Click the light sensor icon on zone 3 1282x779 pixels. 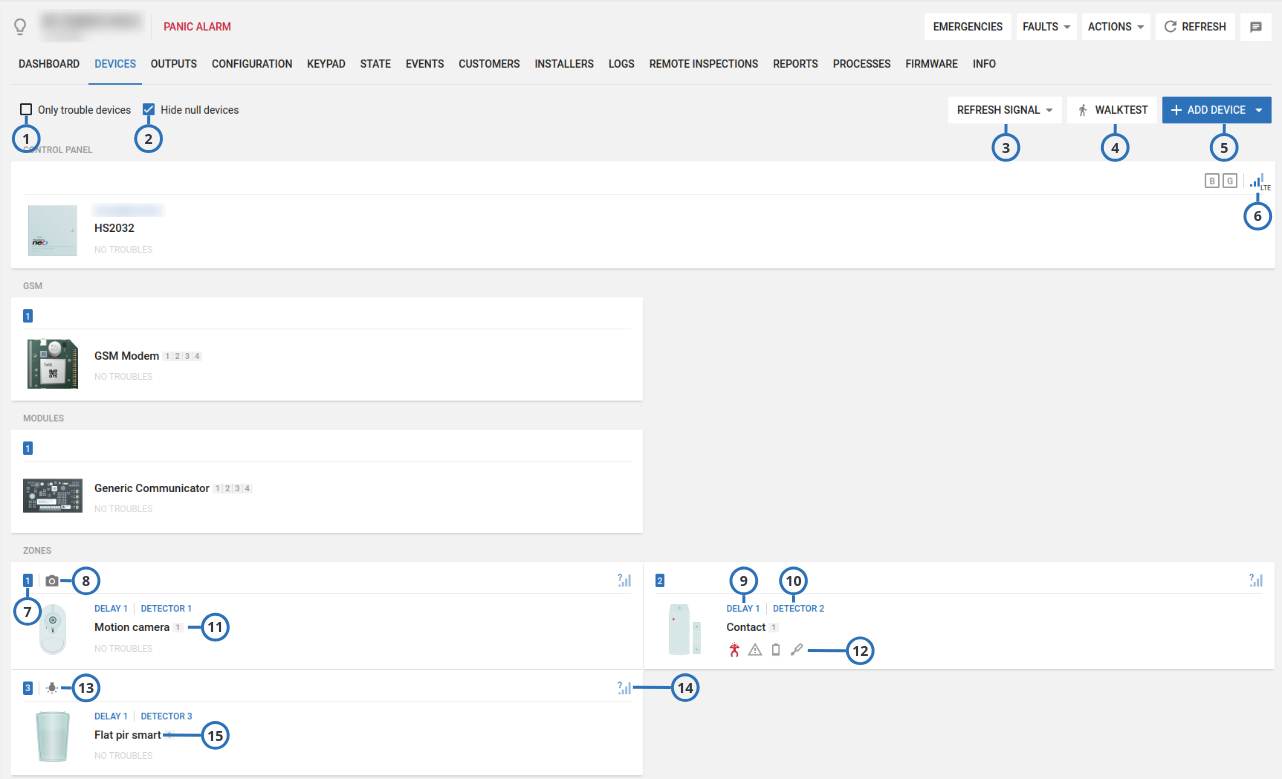tap(52, 688)
